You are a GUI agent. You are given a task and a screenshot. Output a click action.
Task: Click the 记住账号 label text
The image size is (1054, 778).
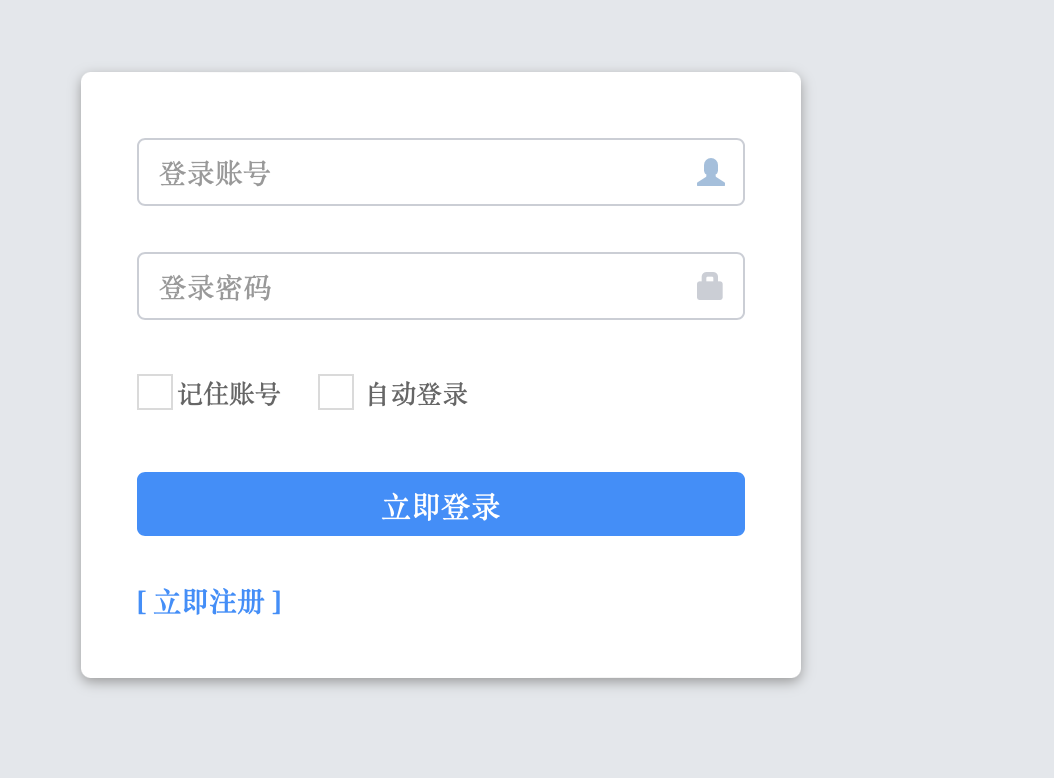[229, 394]
